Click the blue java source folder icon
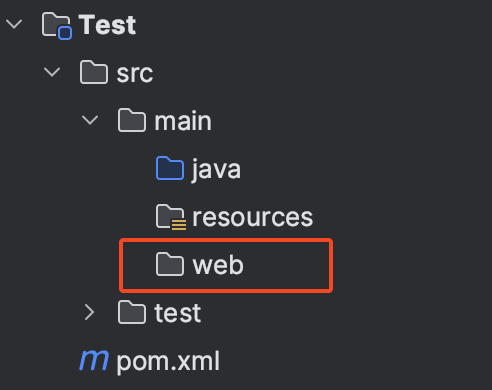 [170, 168]
